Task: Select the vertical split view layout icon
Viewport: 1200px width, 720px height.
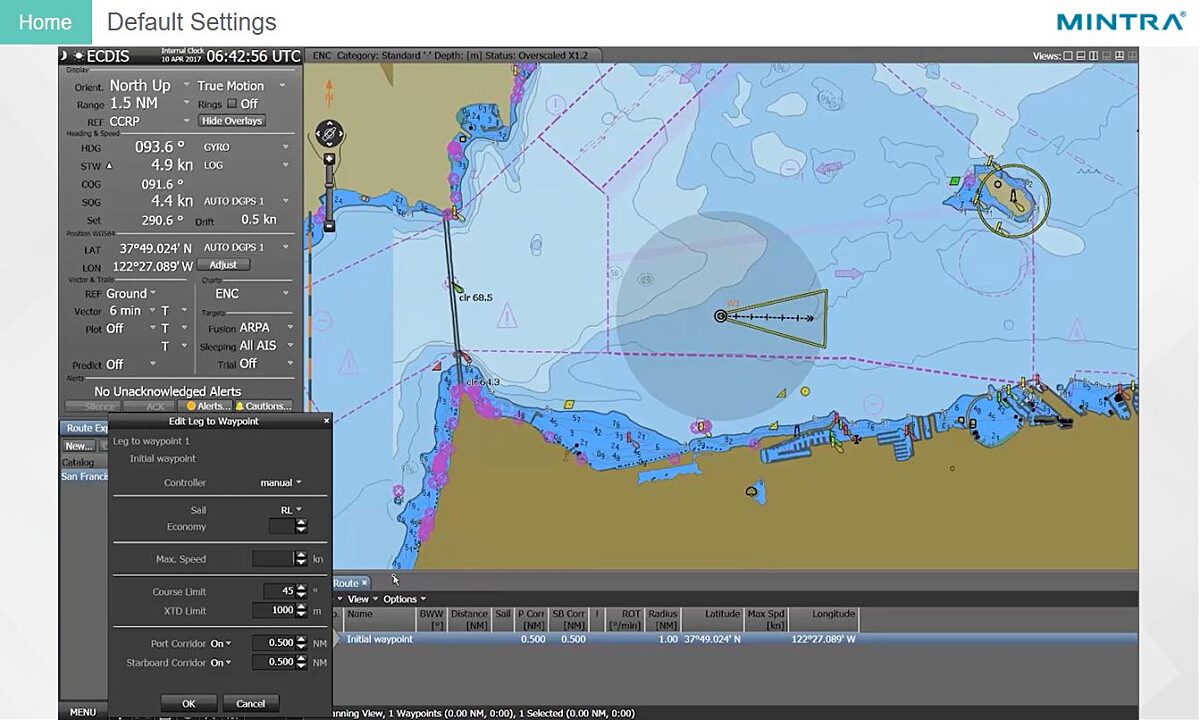Action: tap(1095, 56)
